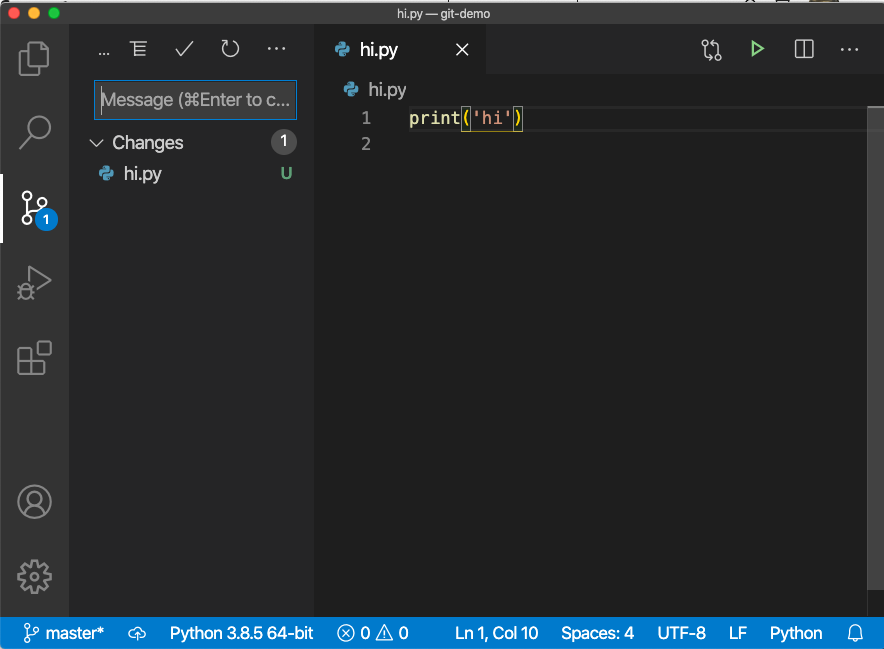Open the Run and Debug view
Viewport: 884px width, 649px height.
[x=34, y=283]
